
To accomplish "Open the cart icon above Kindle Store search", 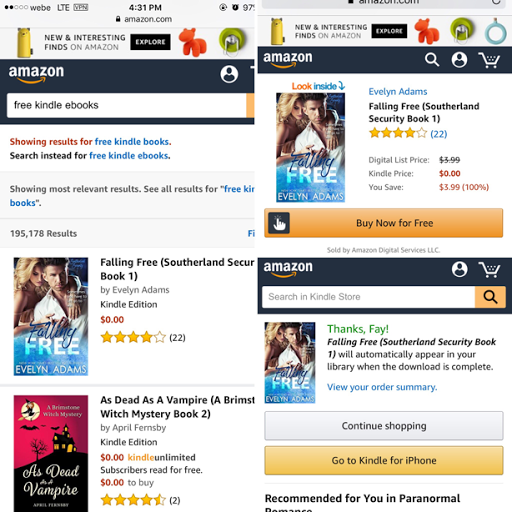I will point(489,269).
